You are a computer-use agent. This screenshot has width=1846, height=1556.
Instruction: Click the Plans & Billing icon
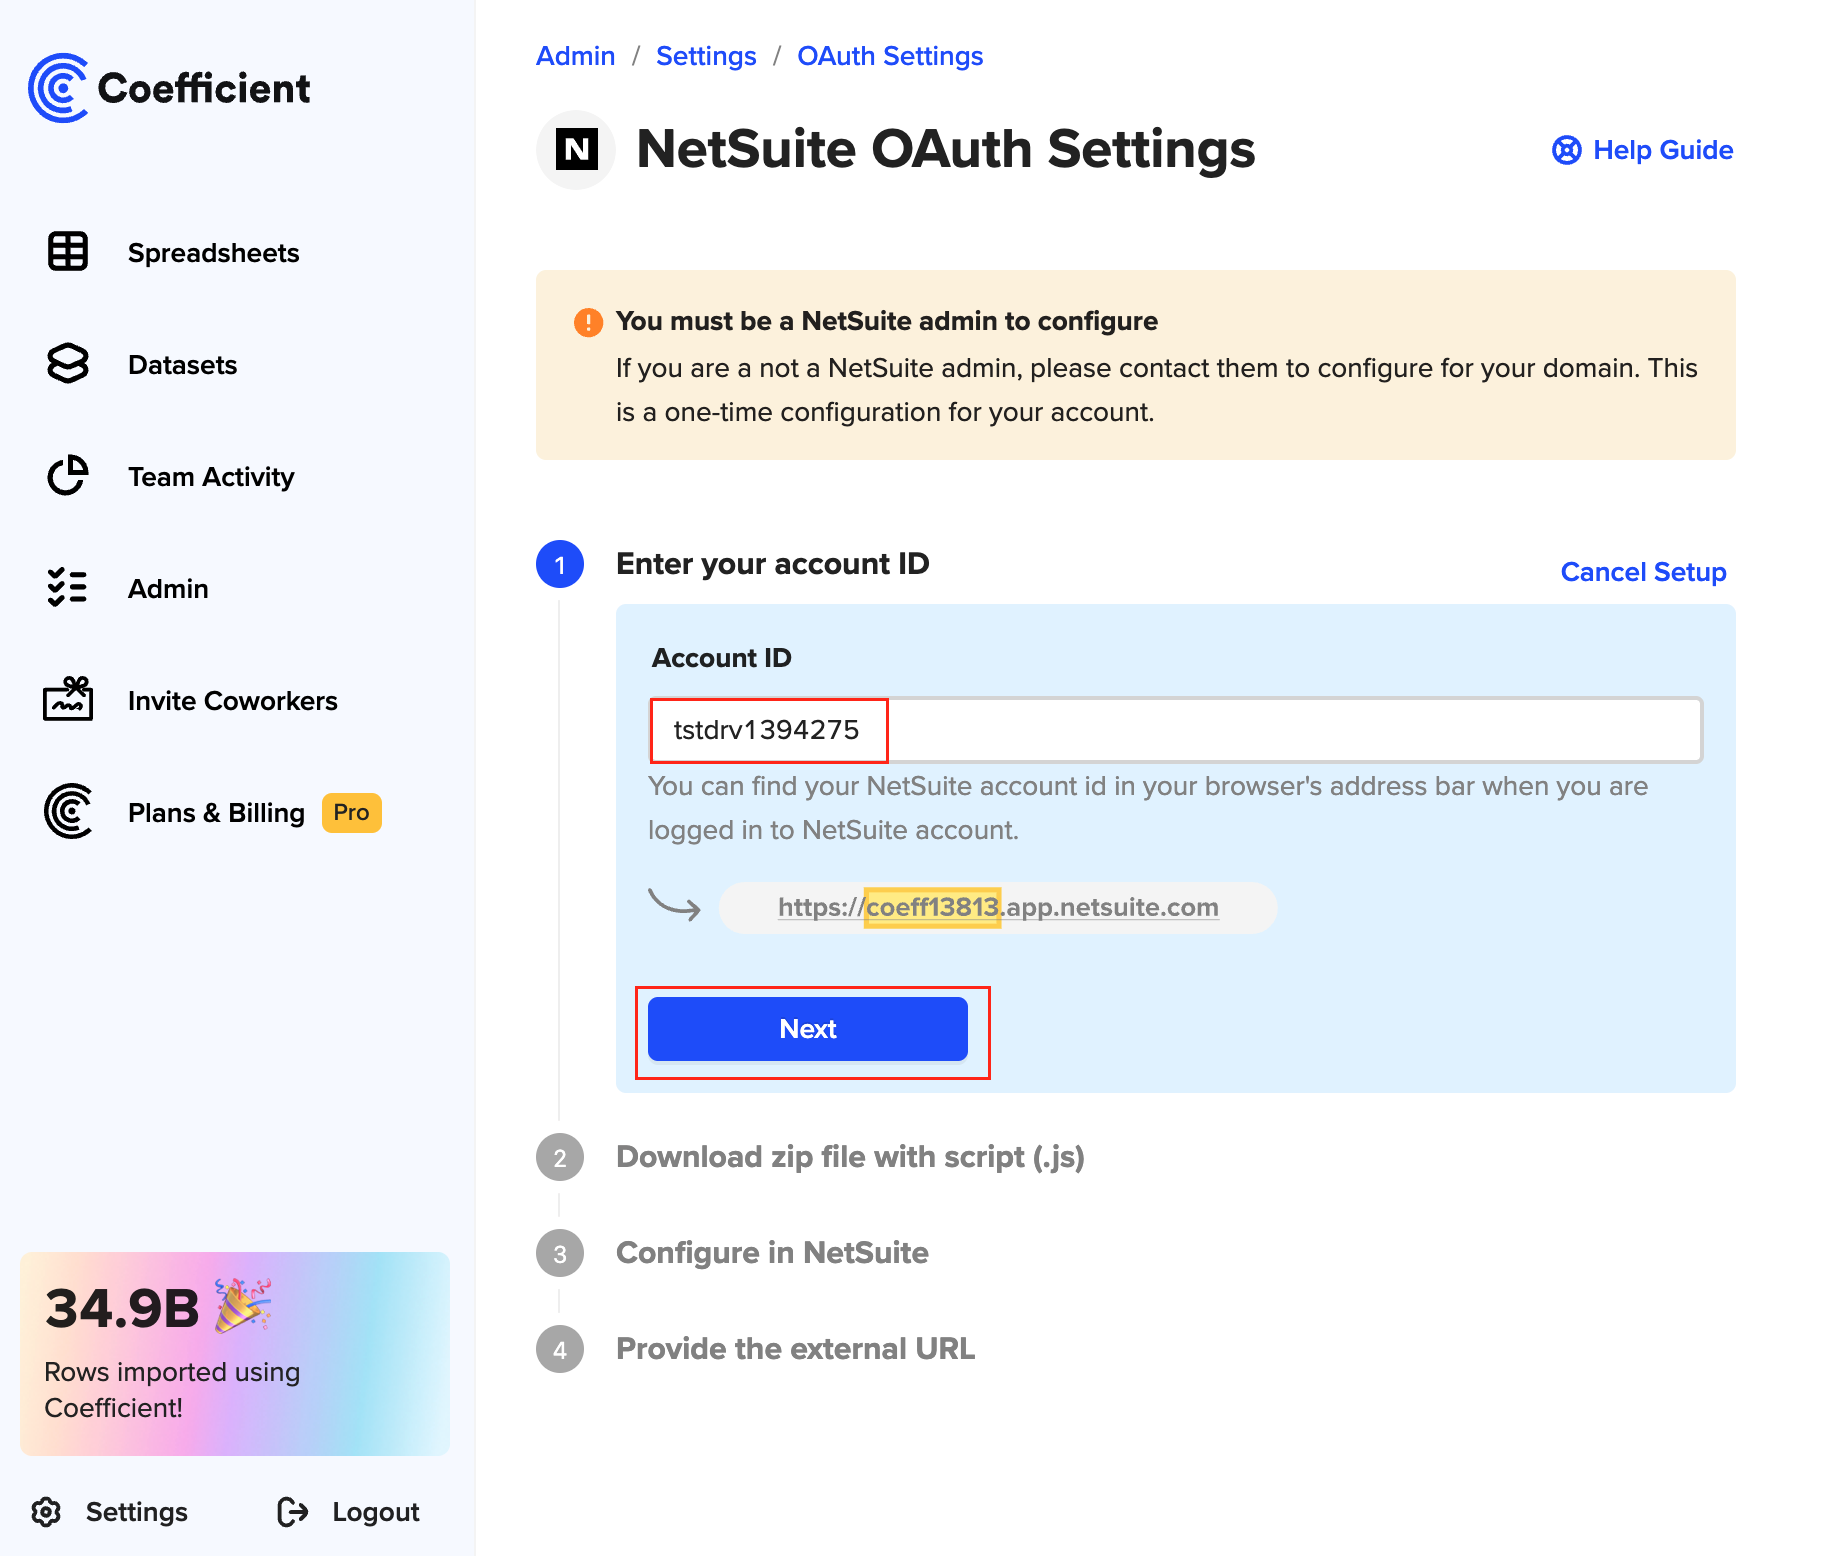[68, 811]
